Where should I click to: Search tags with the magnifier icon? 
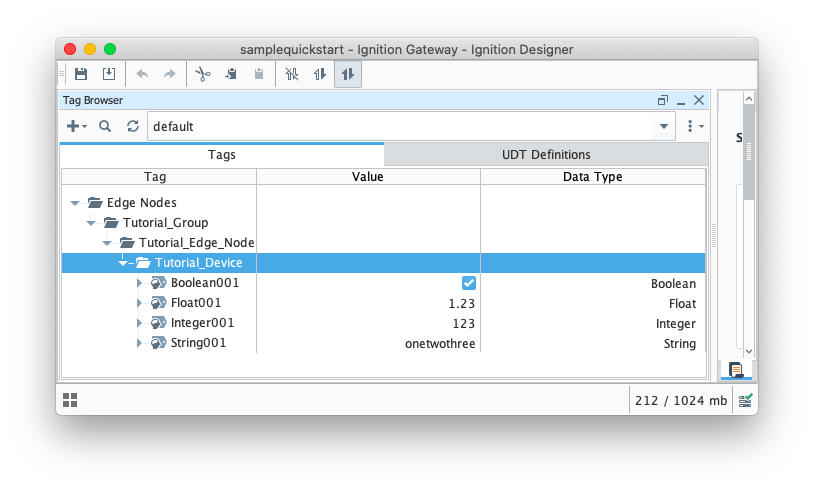[x=105, y=127]
